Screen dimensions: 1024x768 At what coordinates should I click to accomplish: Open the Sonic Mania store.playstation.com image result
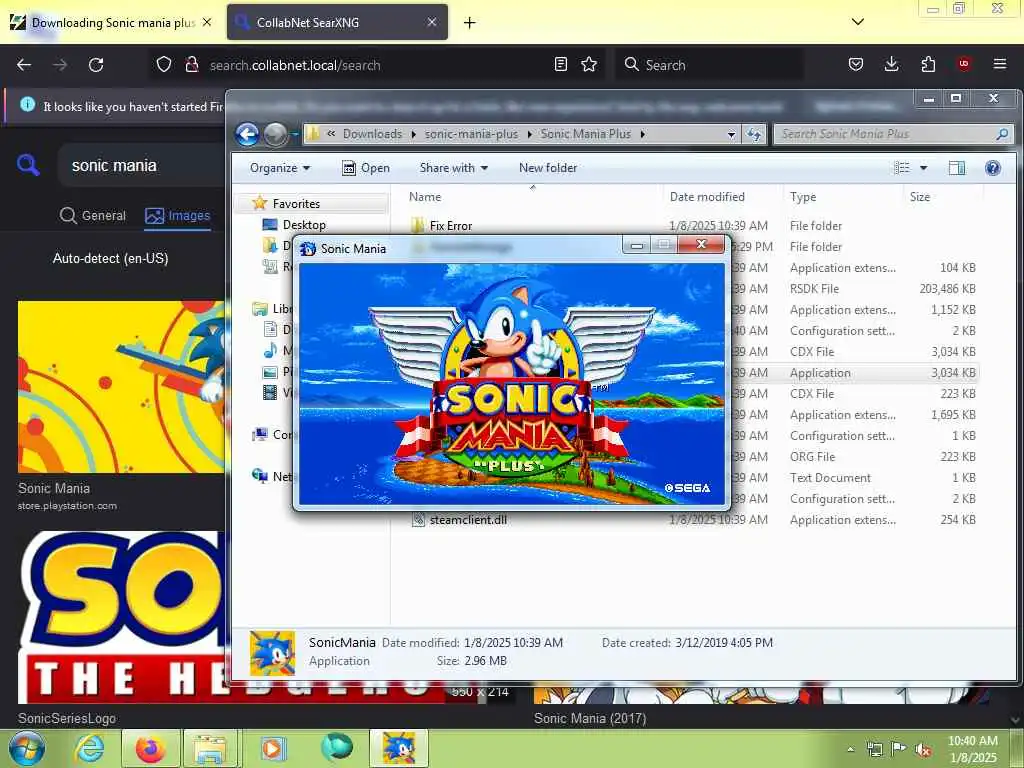(x=121, y=387)
